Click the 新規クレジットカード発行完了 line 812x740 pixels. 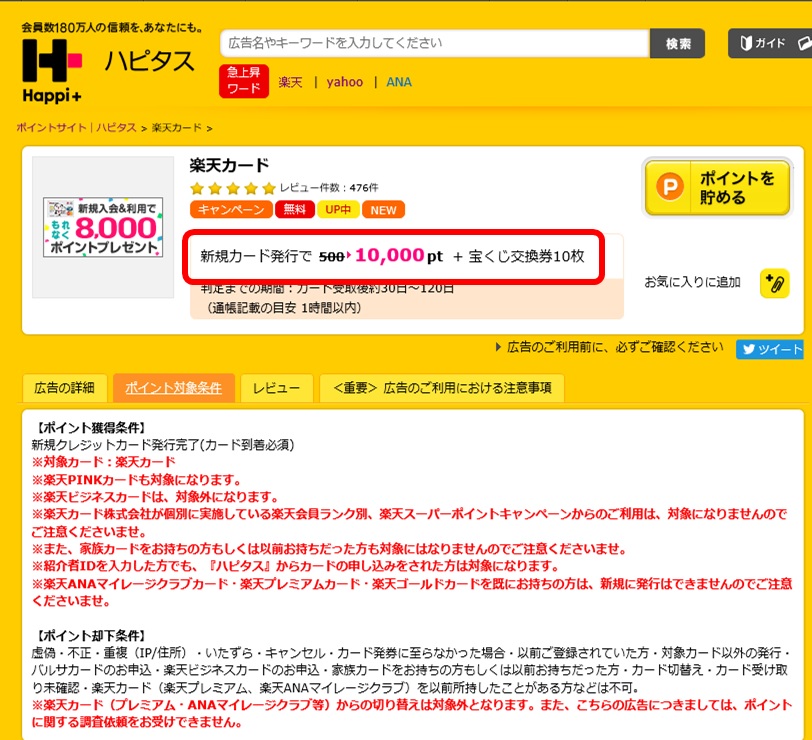click(x=163, y=445)
